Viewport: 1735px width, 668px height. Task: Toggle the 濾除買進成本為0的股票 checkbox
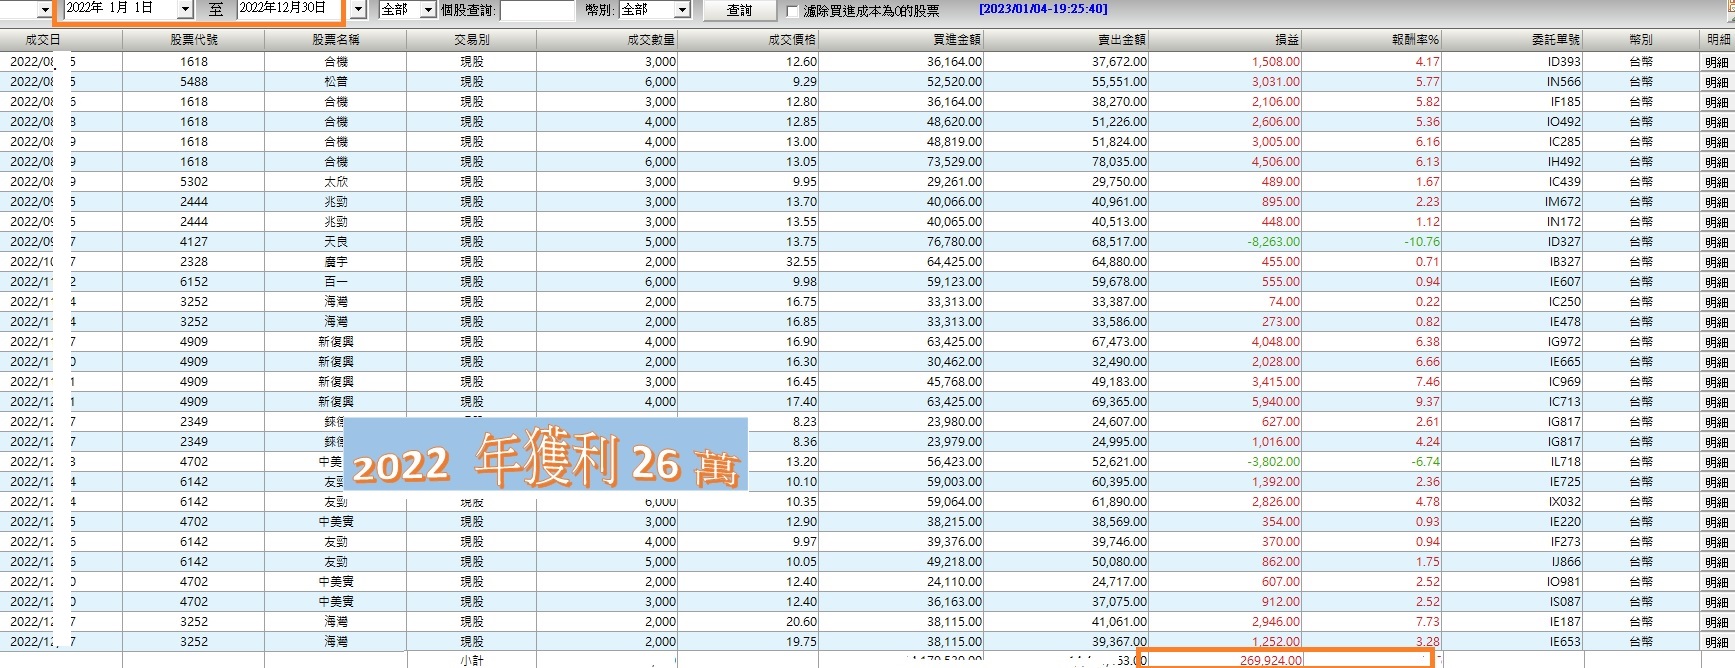(793, 11)
